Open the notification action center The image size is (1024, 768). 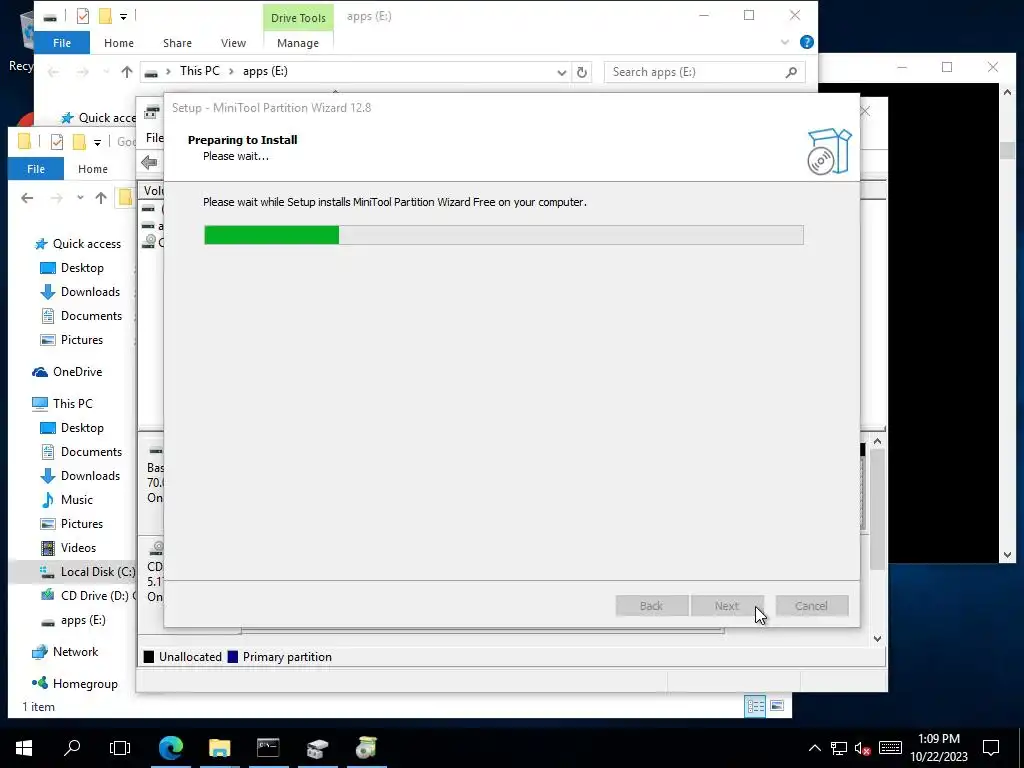[x=991, y=747]
